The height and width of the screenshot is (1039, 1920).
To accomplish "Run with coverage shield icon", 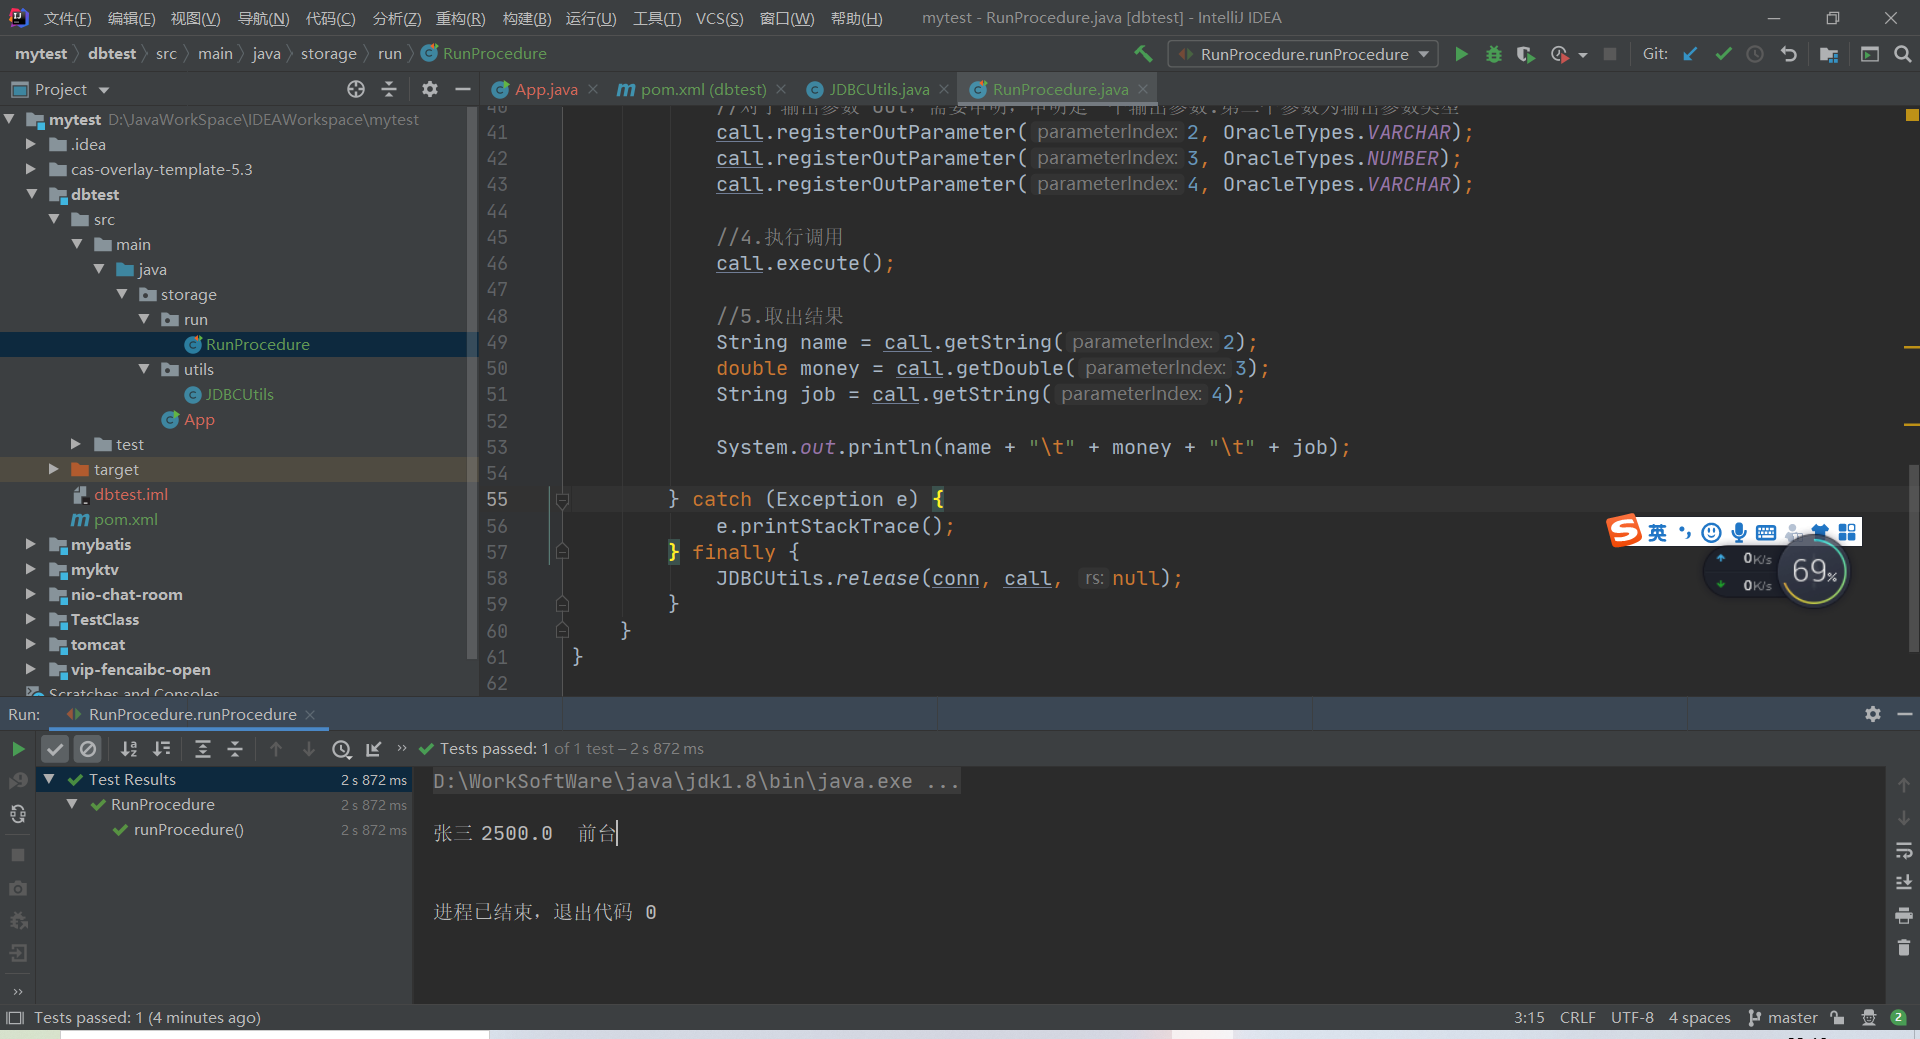I will (x=1525, y=54).
